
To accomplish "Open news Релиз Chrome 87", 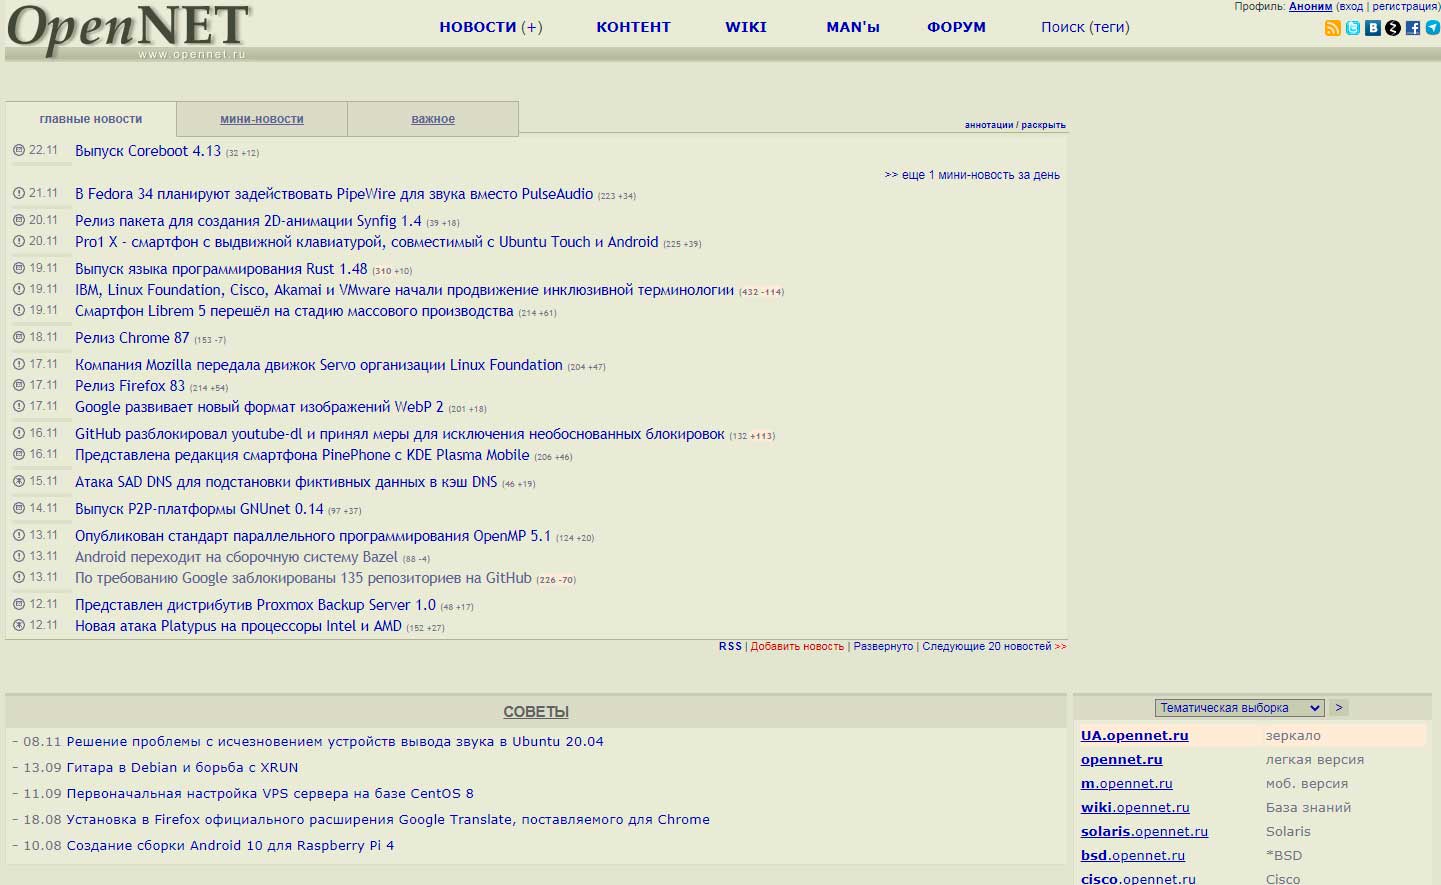I will pyautogui.click(x=132, y=338).
